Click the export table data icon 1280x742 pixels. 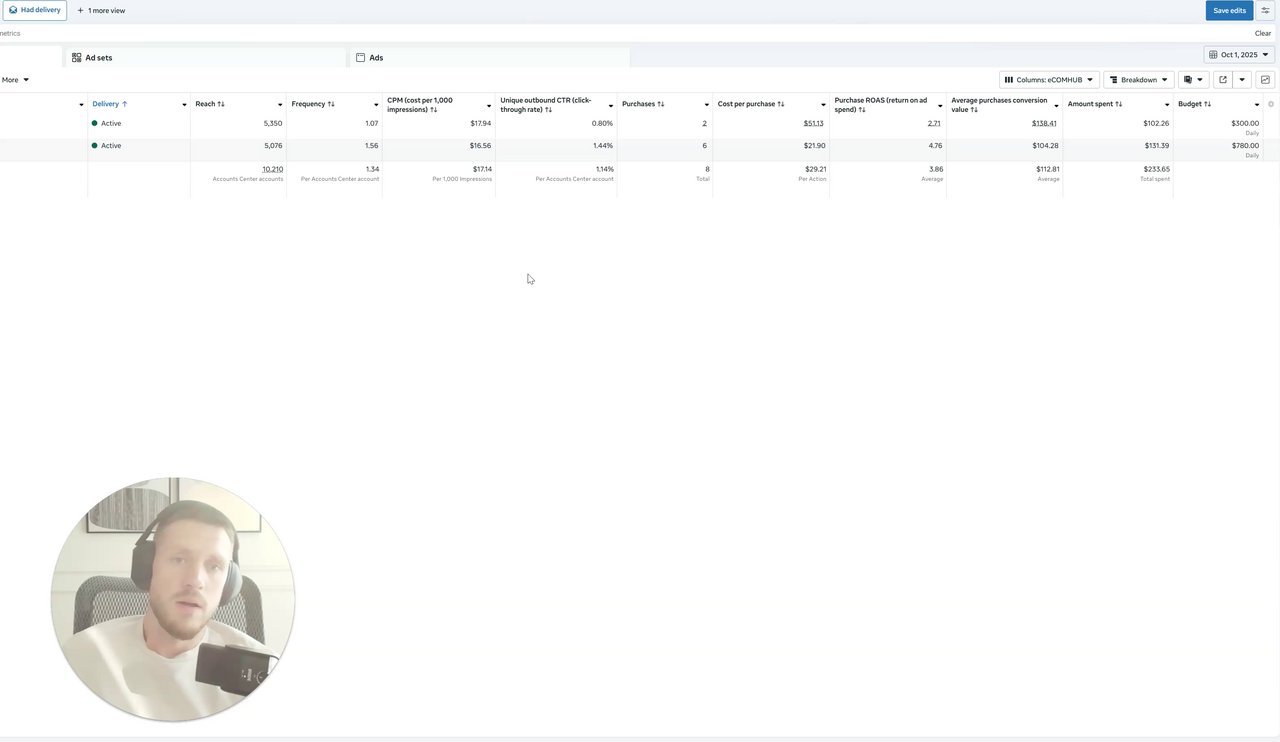coord(1222,80)
